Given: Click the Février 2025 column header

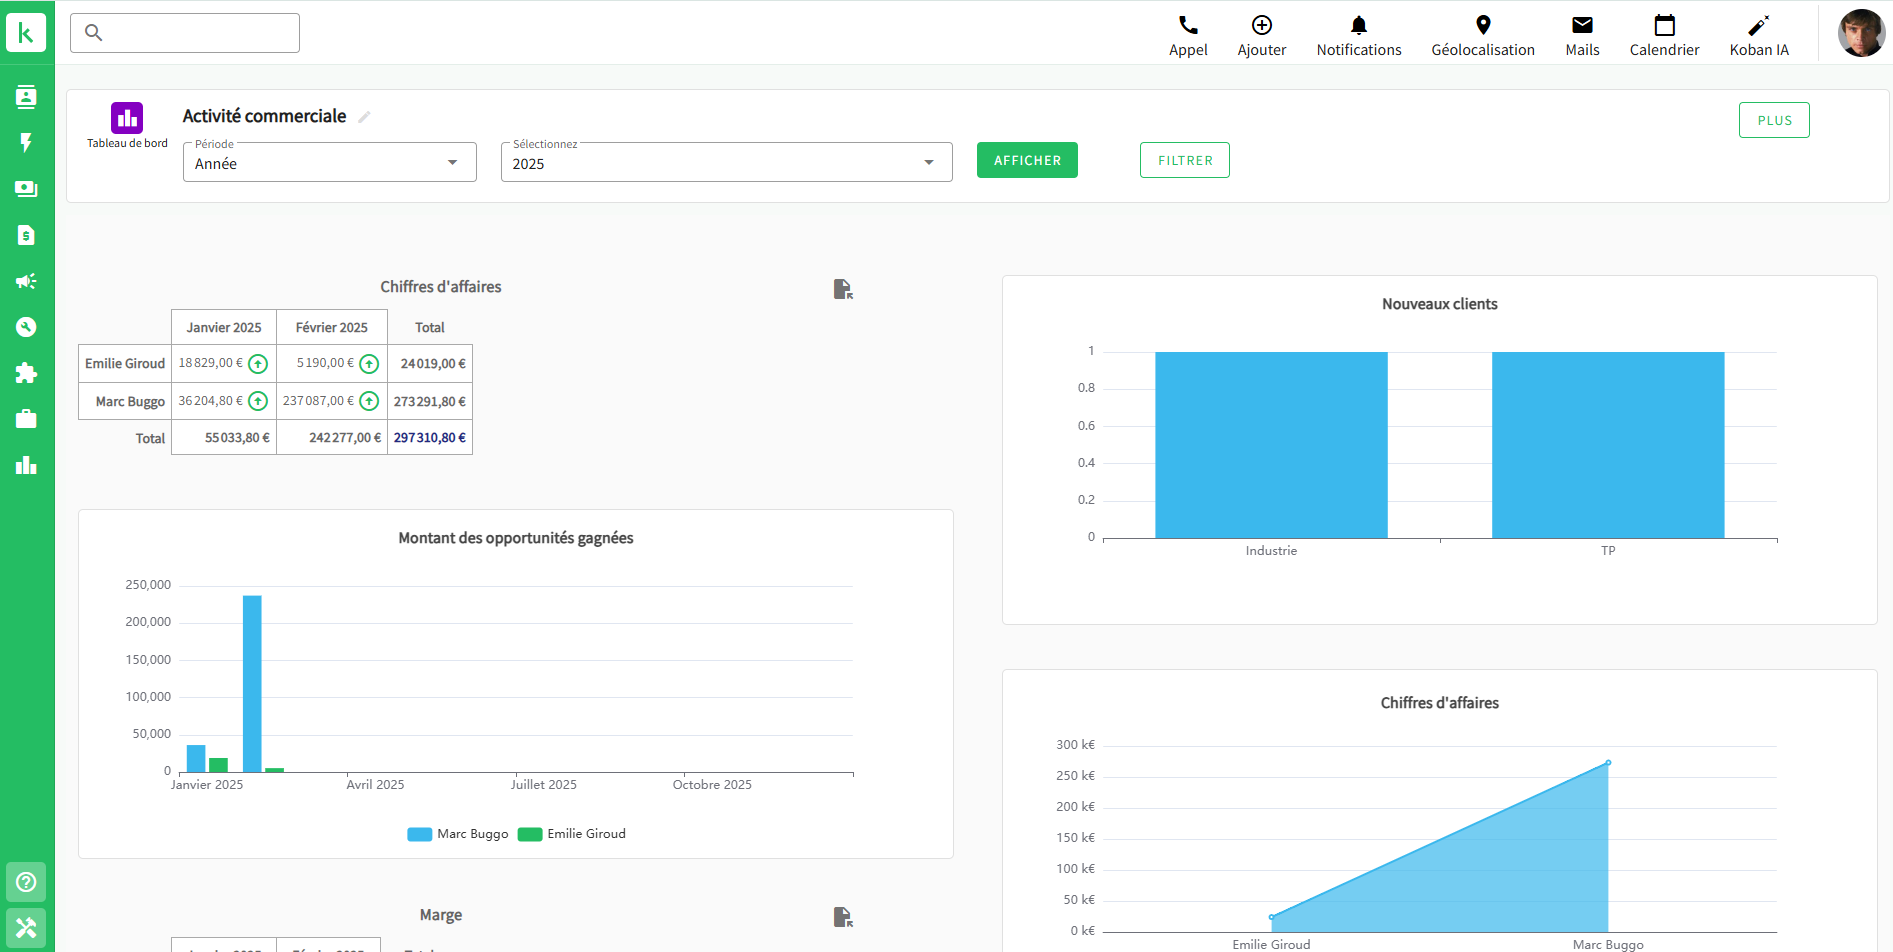Looking at the screenshot, I should point(332,327).
